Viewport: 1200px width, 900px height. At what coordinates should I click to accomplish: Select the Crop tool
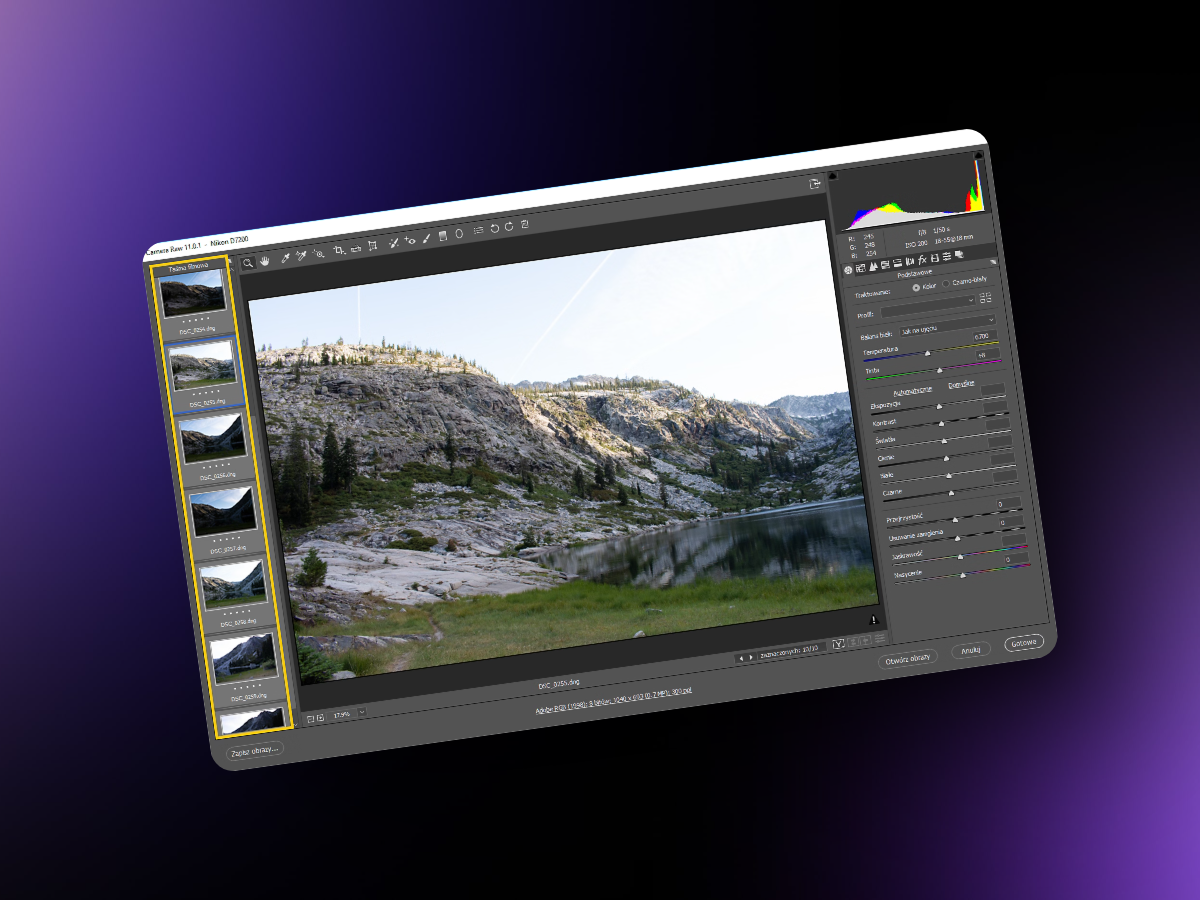339,250
